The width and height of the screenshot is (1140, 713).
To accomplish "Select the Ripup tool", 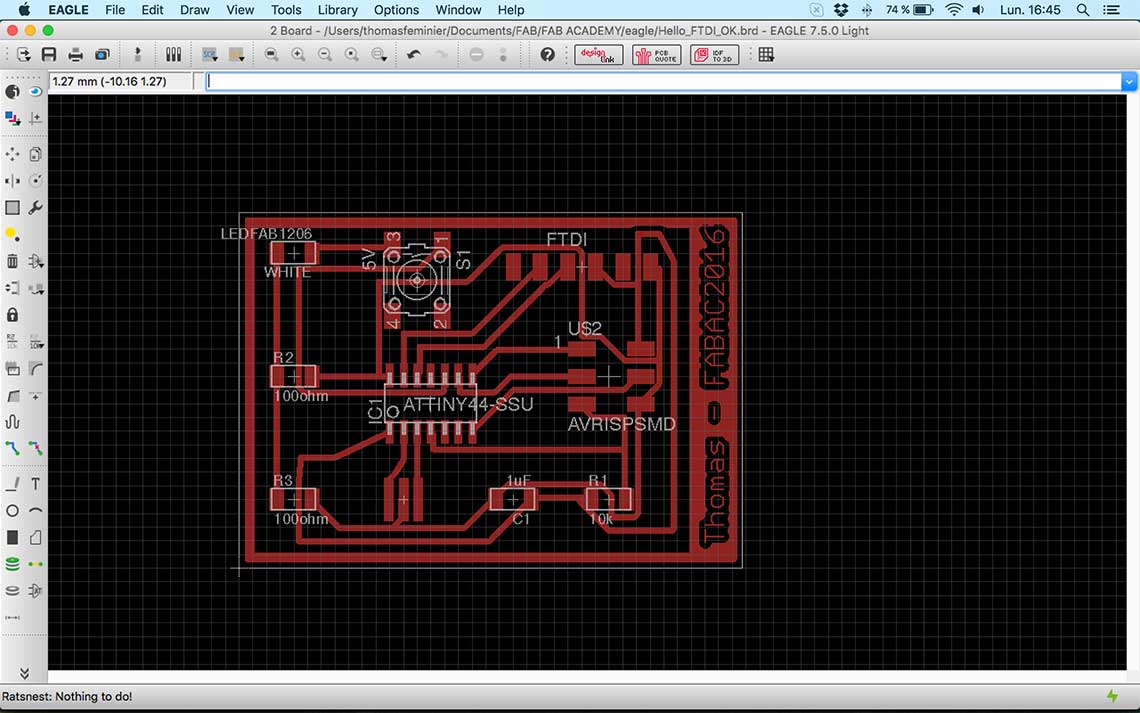I will pos(35,448).
